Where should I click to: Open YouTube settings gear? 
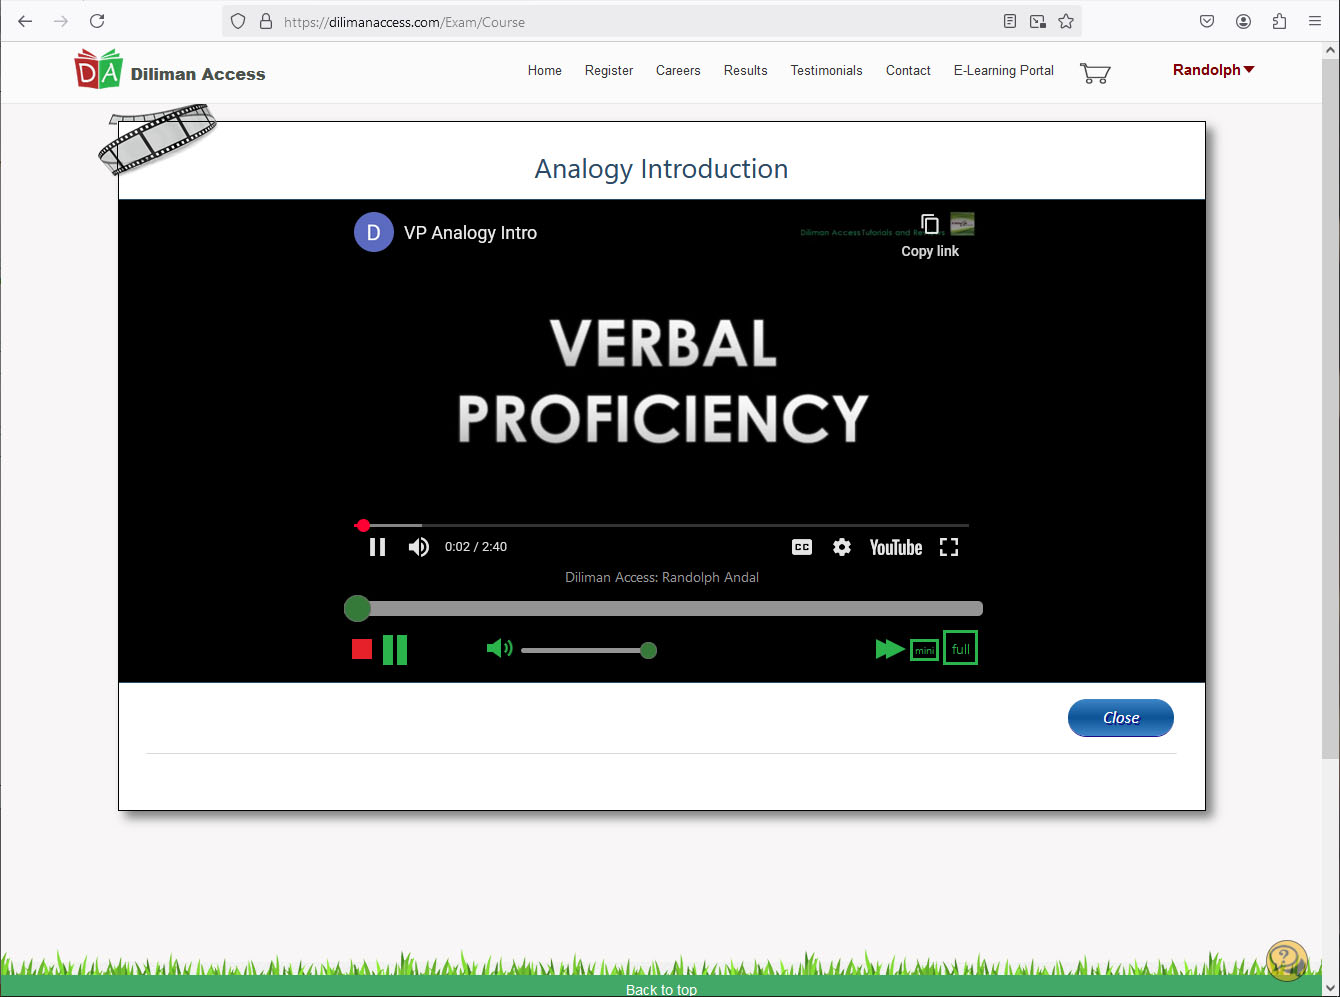pos(842,547)
